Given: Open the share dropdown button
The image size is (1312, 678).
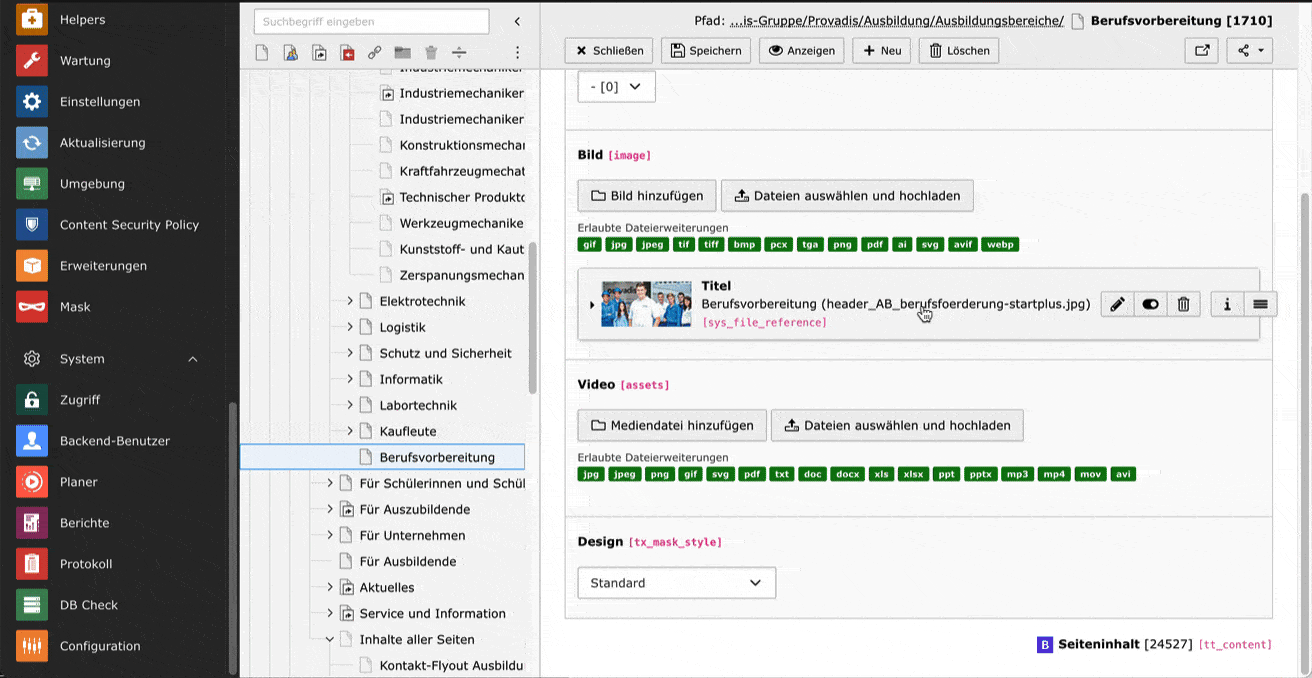Looking at the screenshot, I should (1249, 50).
